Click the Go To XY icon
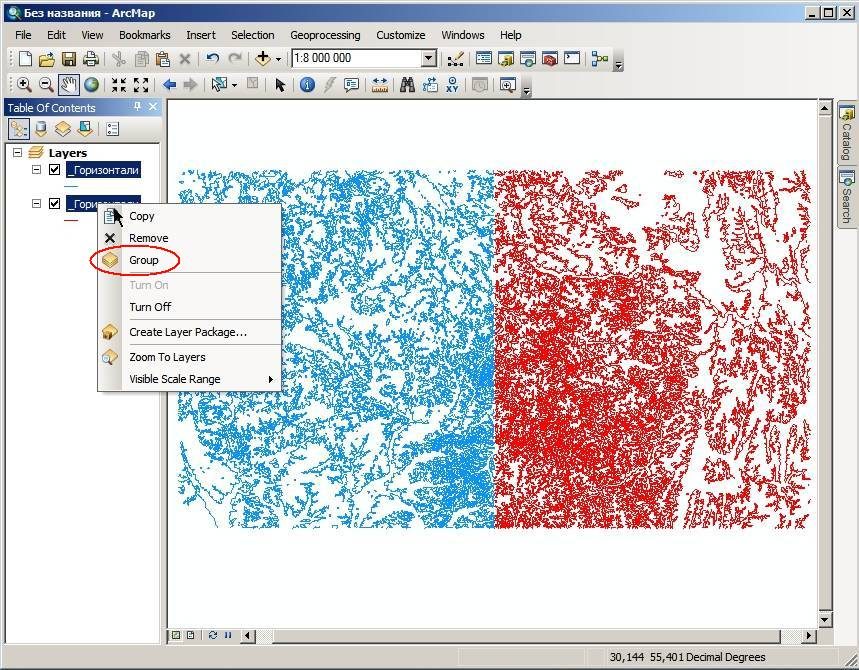The height and width of the screenshot is (670, 859). (x=452, y=84)
